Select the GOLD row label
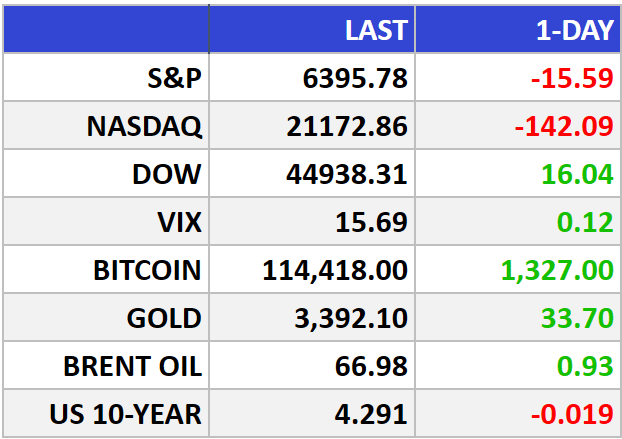 164,318
